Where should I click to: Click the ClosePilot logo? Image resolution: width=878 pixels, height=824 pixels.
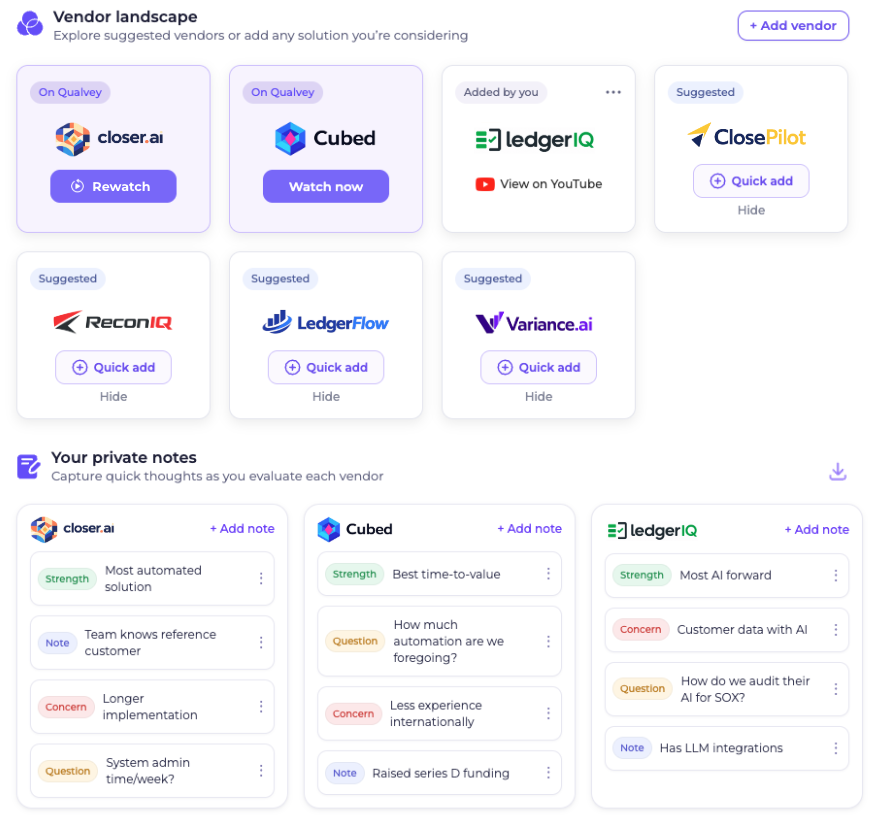(747, 136)
